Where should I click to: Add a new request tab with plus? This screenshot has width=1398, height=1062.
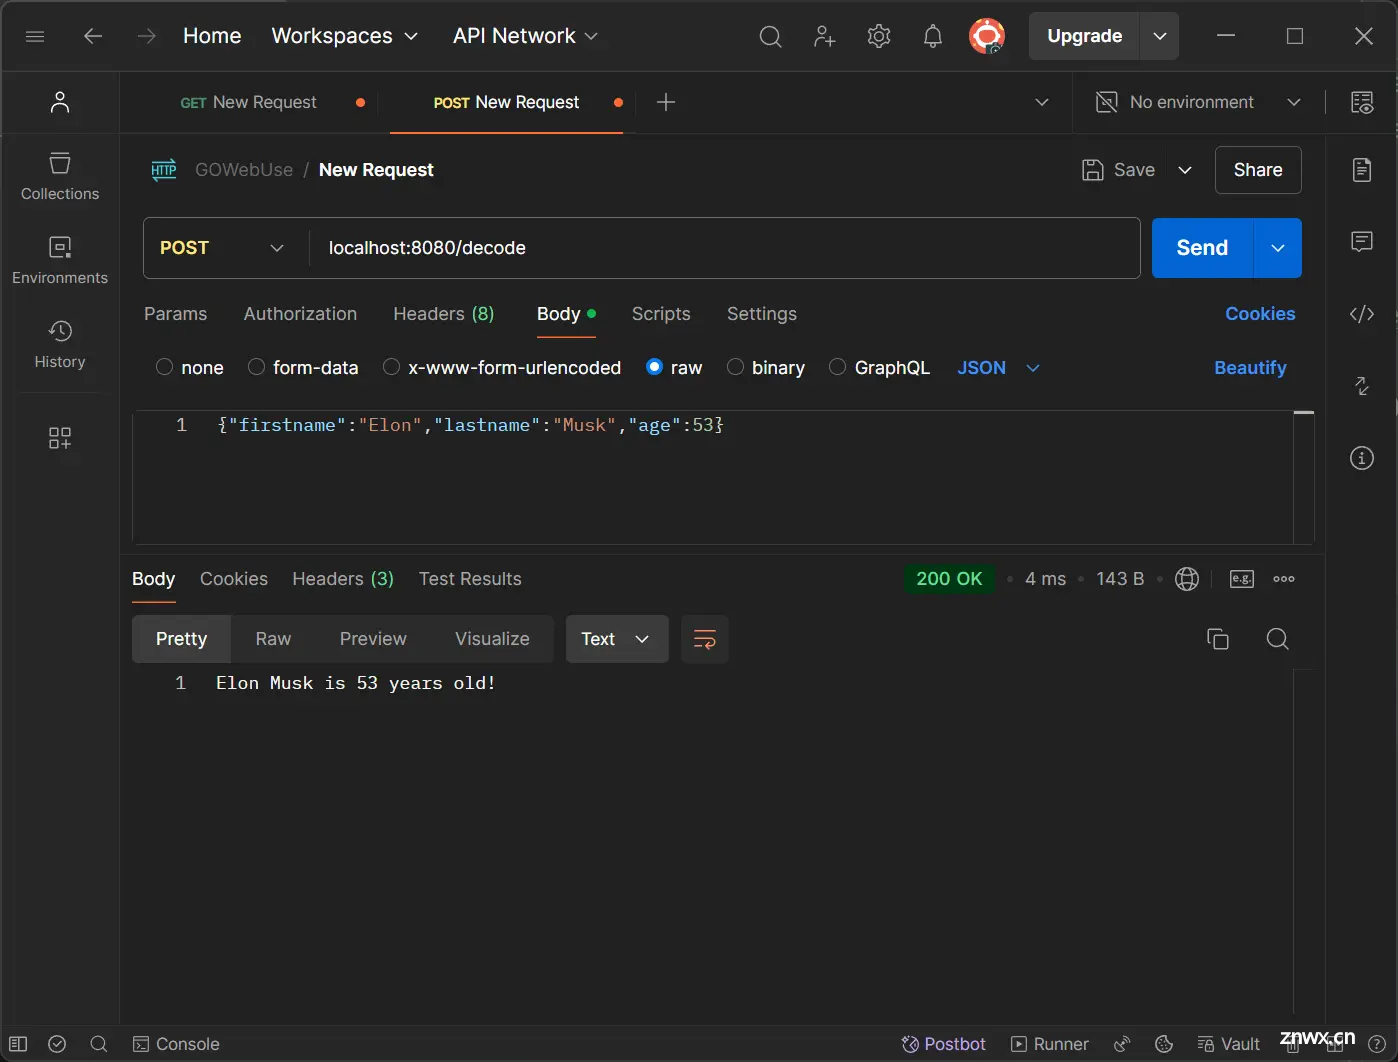(x=666, y=102)
